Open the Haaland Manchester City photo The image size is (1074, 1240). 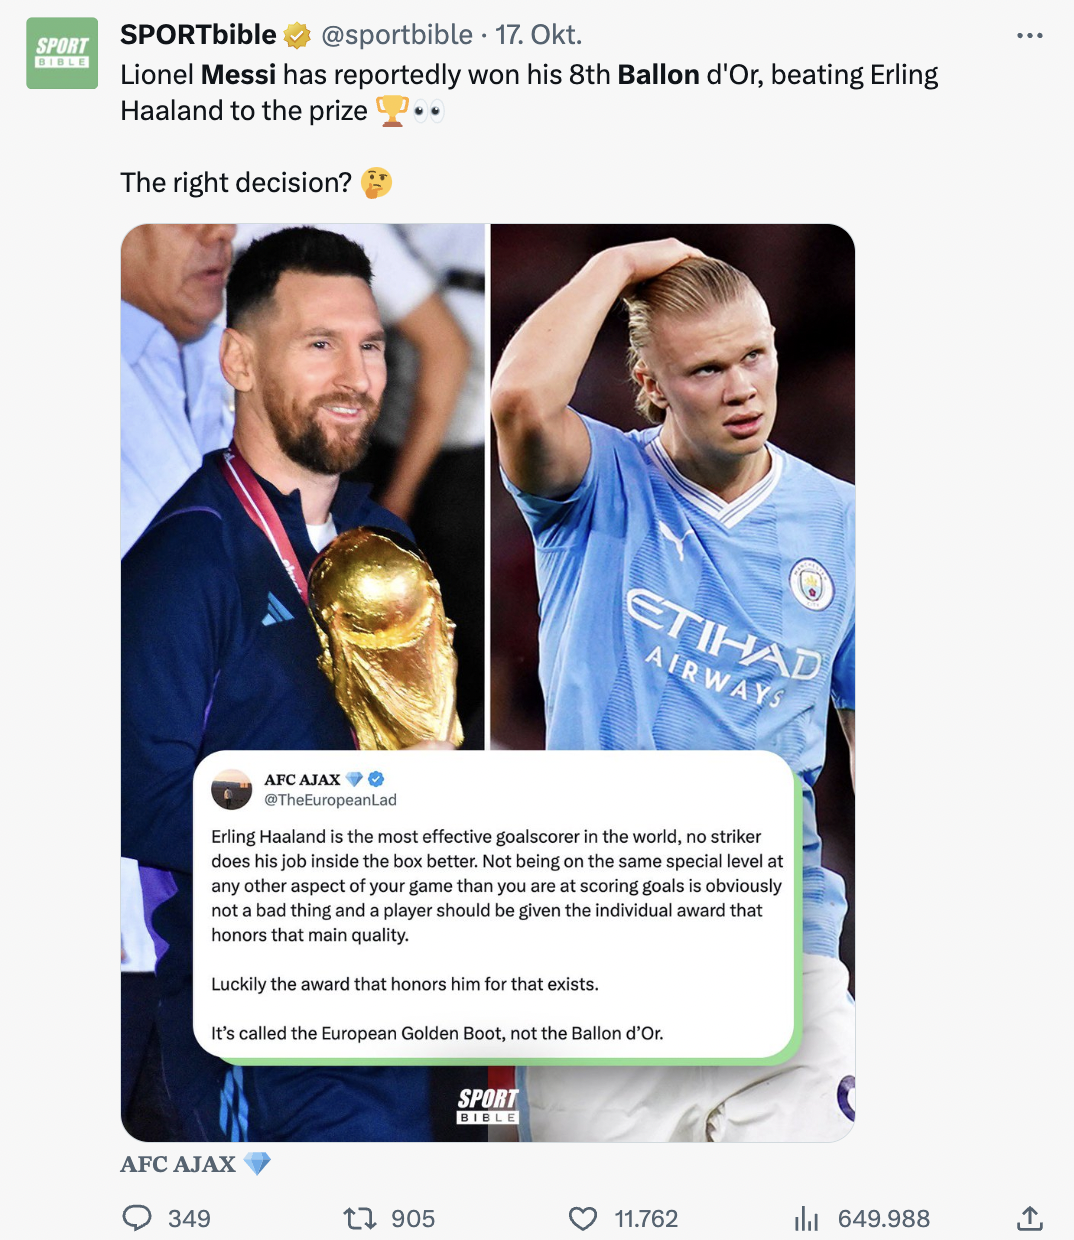673,486
